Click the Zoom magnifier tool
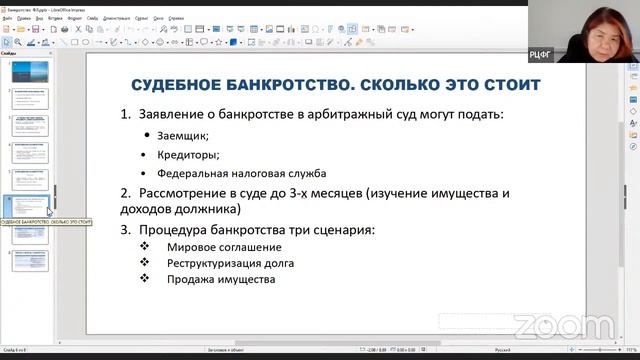The height and width of the screenshot is (360, 640). coord(18,42)
